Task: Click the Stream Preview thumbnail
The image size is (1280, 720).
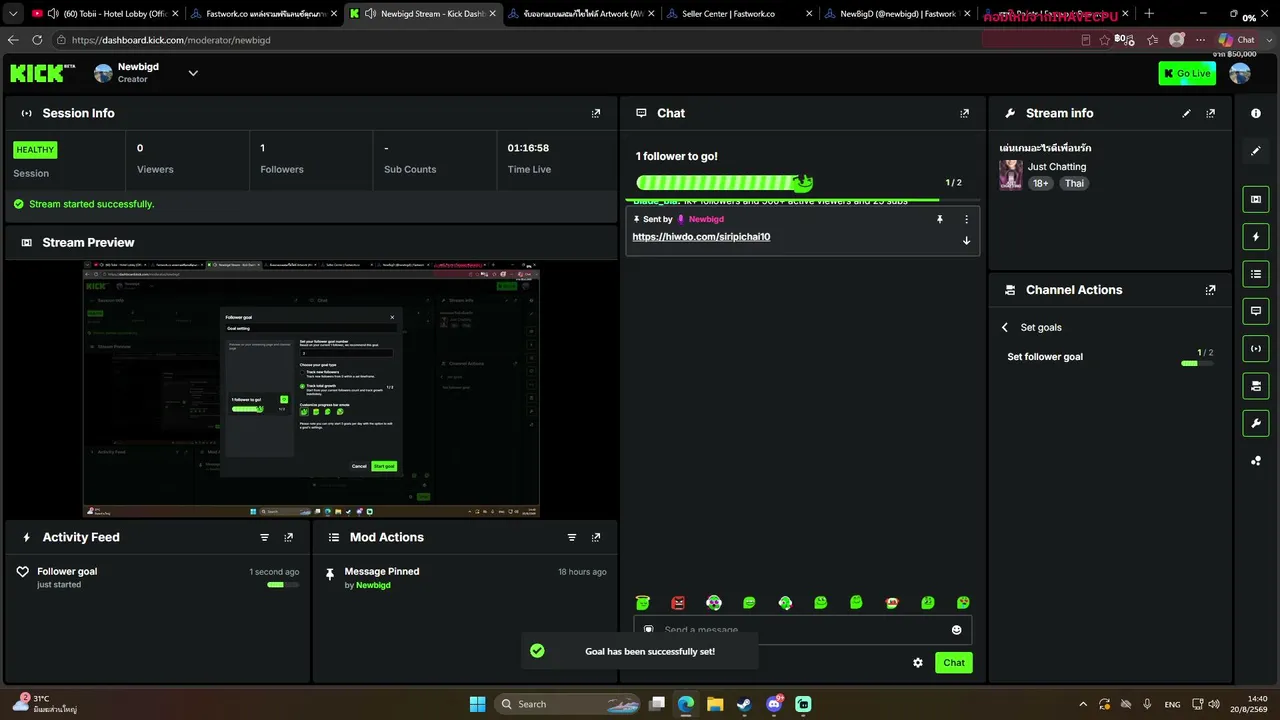Action: coord(311,389)
